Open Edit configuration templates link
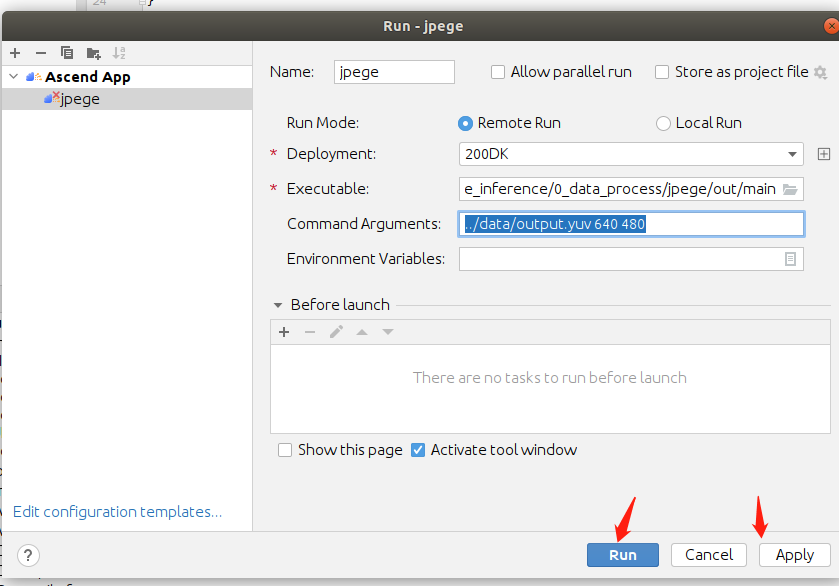This screenshot has height=586, width=839. (x=117, y=512)
